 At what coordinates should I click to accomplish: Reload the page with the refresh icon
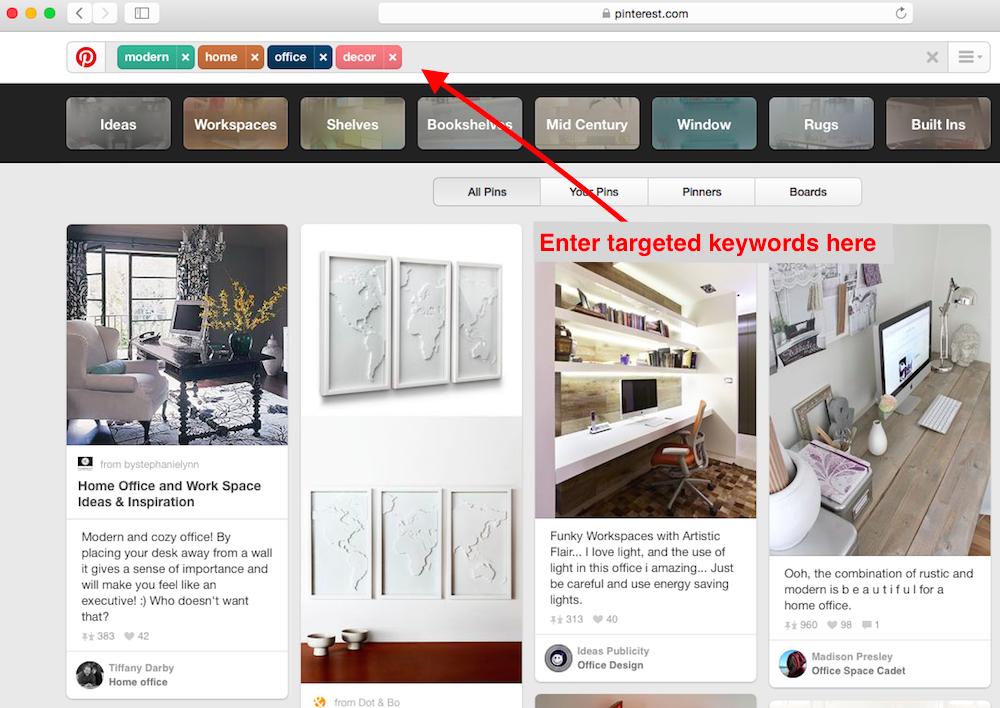(x=901, y=13)
